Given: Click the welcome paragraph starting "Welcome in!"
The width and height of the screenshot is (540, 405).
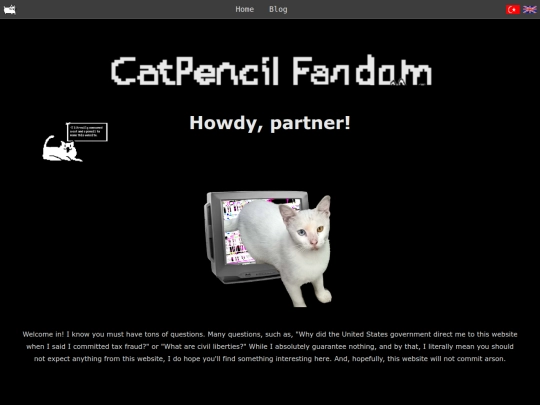Looking at the screenshot, I should (x=270, y=346).
